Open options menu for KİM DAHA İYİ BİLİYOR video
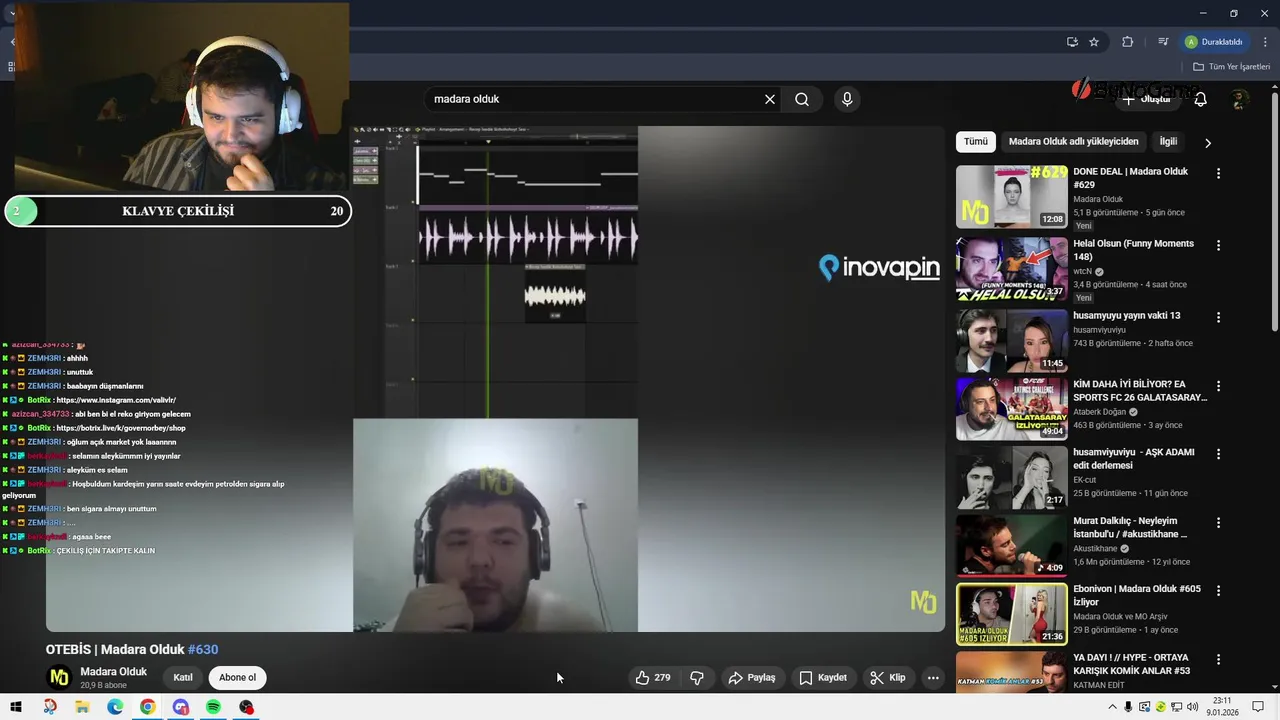This screenshot has width=1280, height=720. [1218, 386]
